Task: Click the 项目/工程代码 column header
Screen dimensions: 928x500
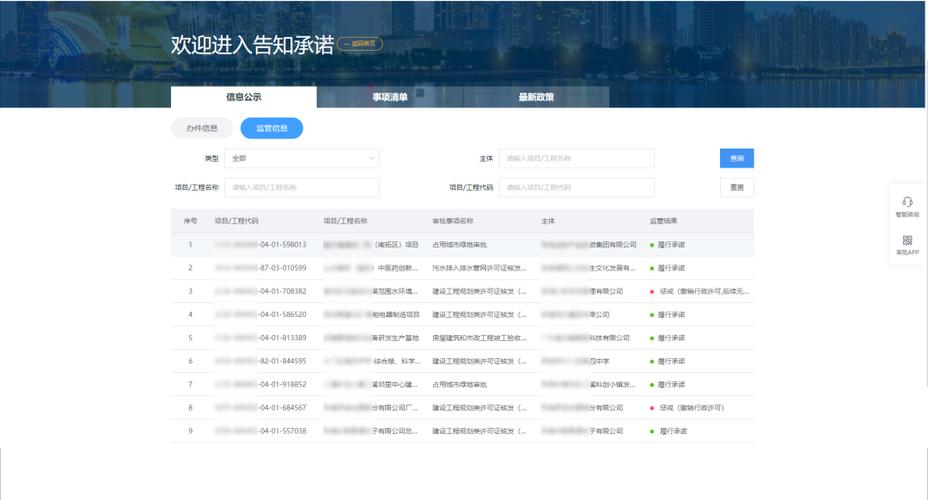Action: pos(237,221)
